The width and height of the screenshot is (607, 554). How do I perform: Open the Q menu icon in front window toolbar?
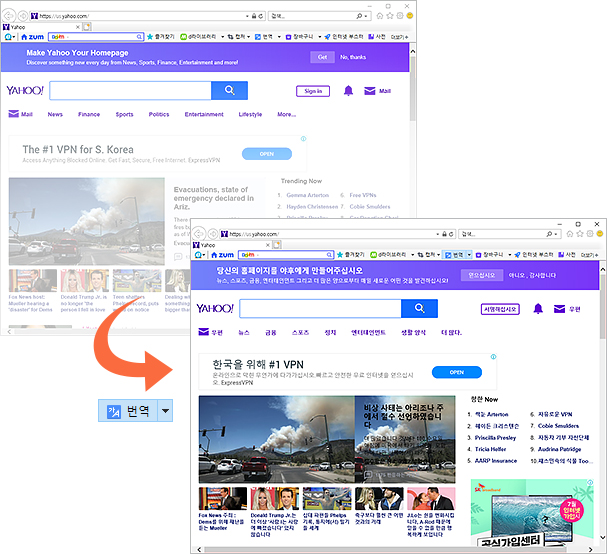point(199,255)
